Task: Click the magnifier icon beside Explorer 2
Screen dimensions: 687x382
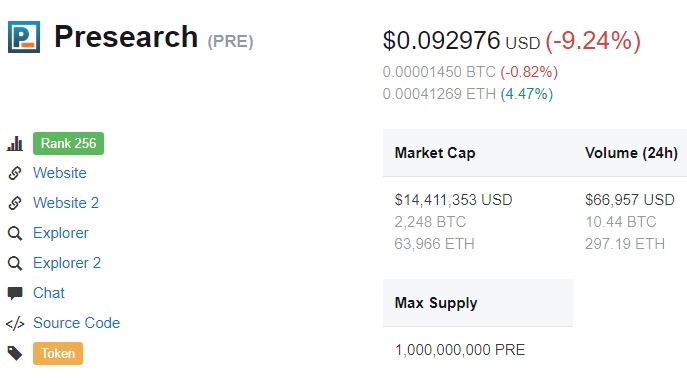Action: click(15, 263)
